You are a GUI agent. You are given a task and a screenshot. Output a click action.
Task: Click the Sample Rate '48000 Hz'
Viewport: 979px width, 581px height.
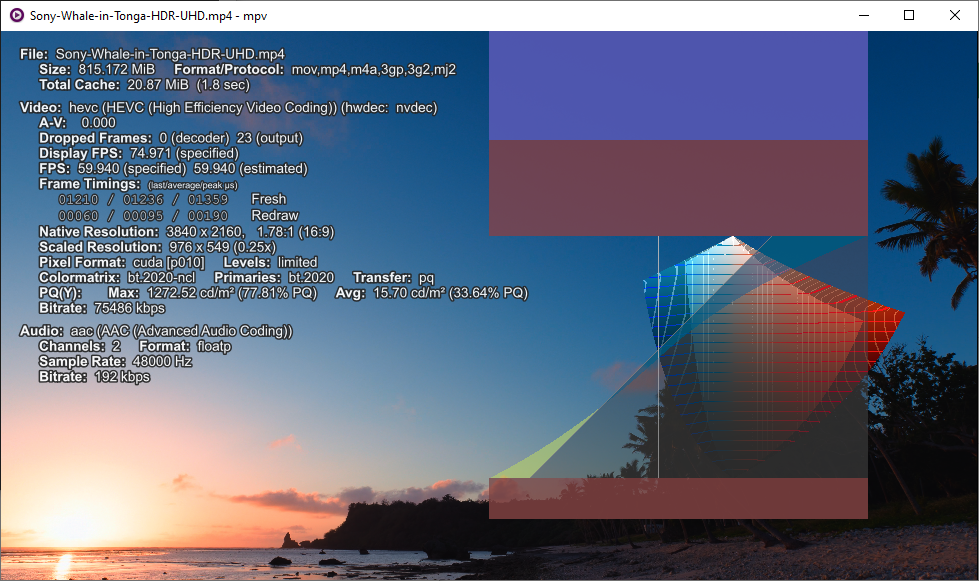click(x=162, y=361)
